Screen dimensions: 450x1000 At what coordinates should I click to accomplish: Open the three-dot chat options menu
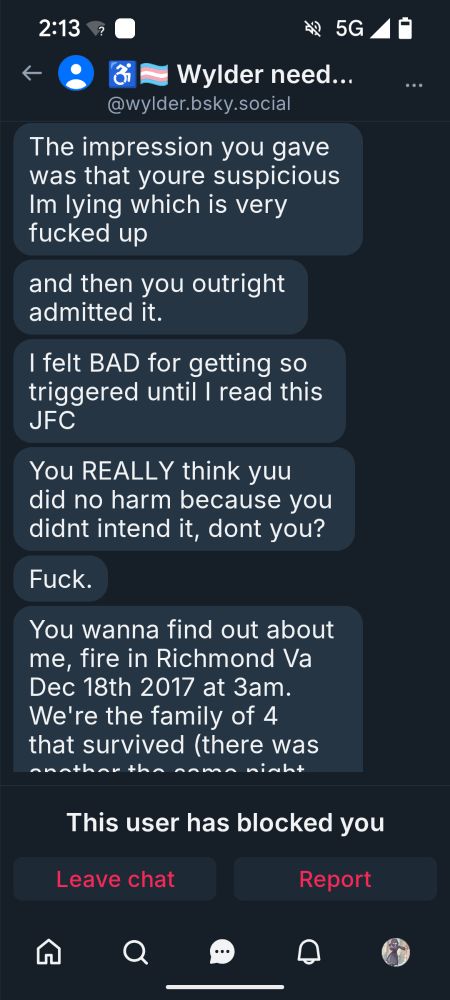click(414, 85)
